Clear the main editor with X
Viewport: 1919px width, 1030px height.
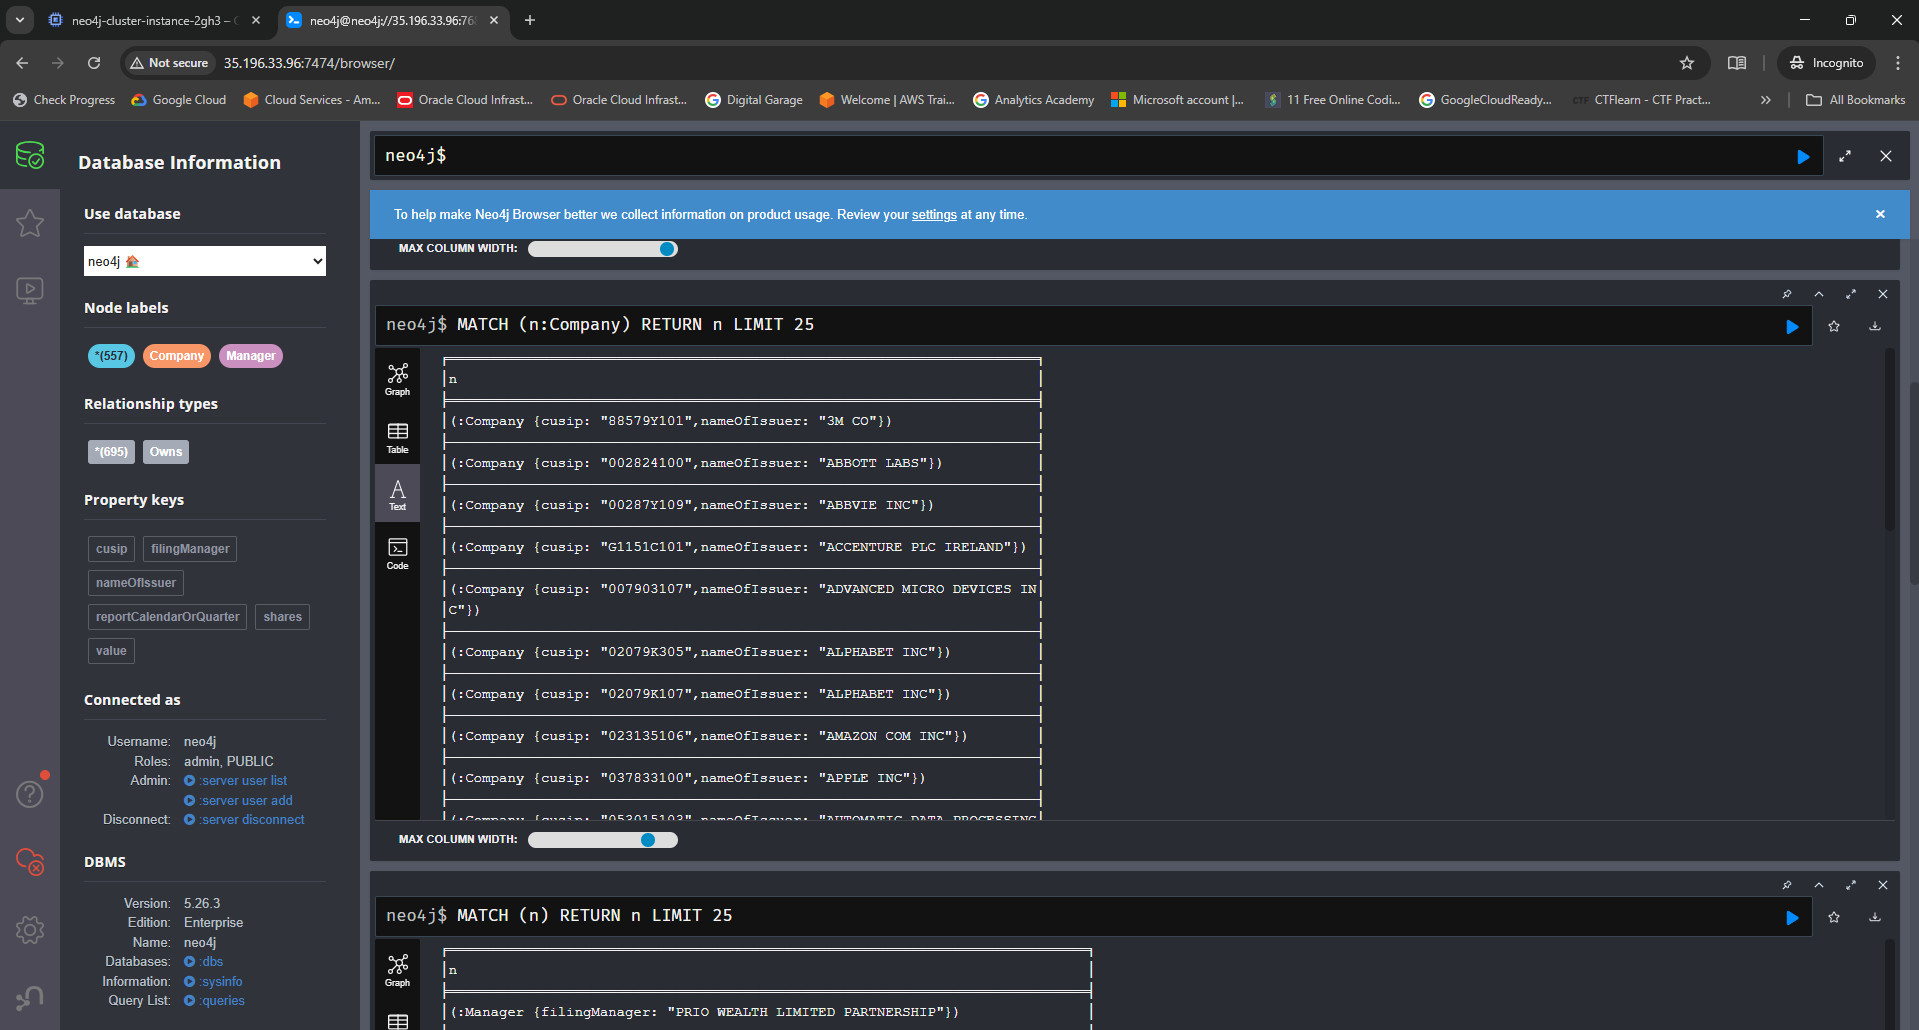(1886, 156)
